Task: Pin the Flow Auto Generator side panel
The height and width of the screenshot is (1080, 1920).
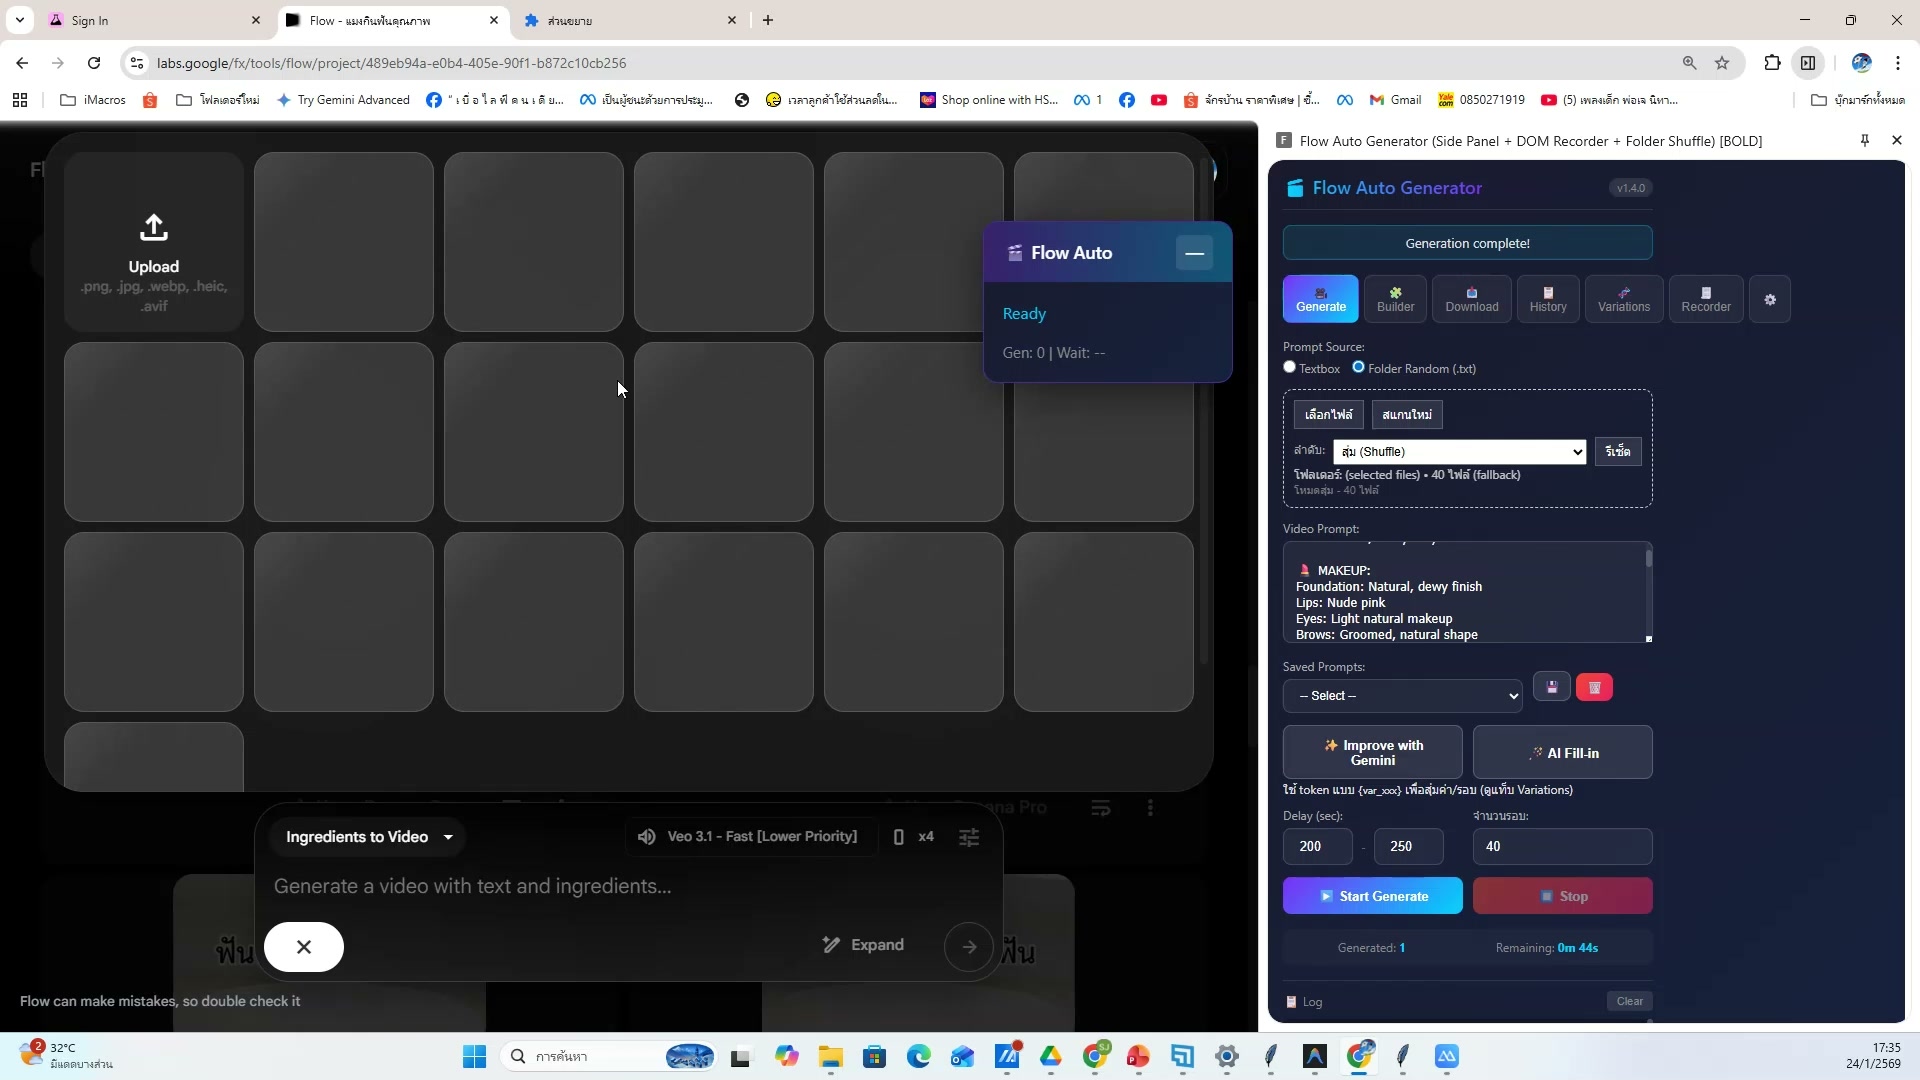Action: click(1864, 141)
